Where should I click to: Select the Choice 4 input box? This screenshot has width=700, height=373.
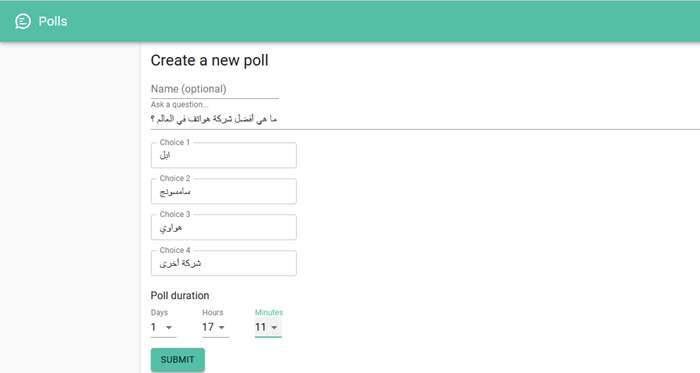224,263
